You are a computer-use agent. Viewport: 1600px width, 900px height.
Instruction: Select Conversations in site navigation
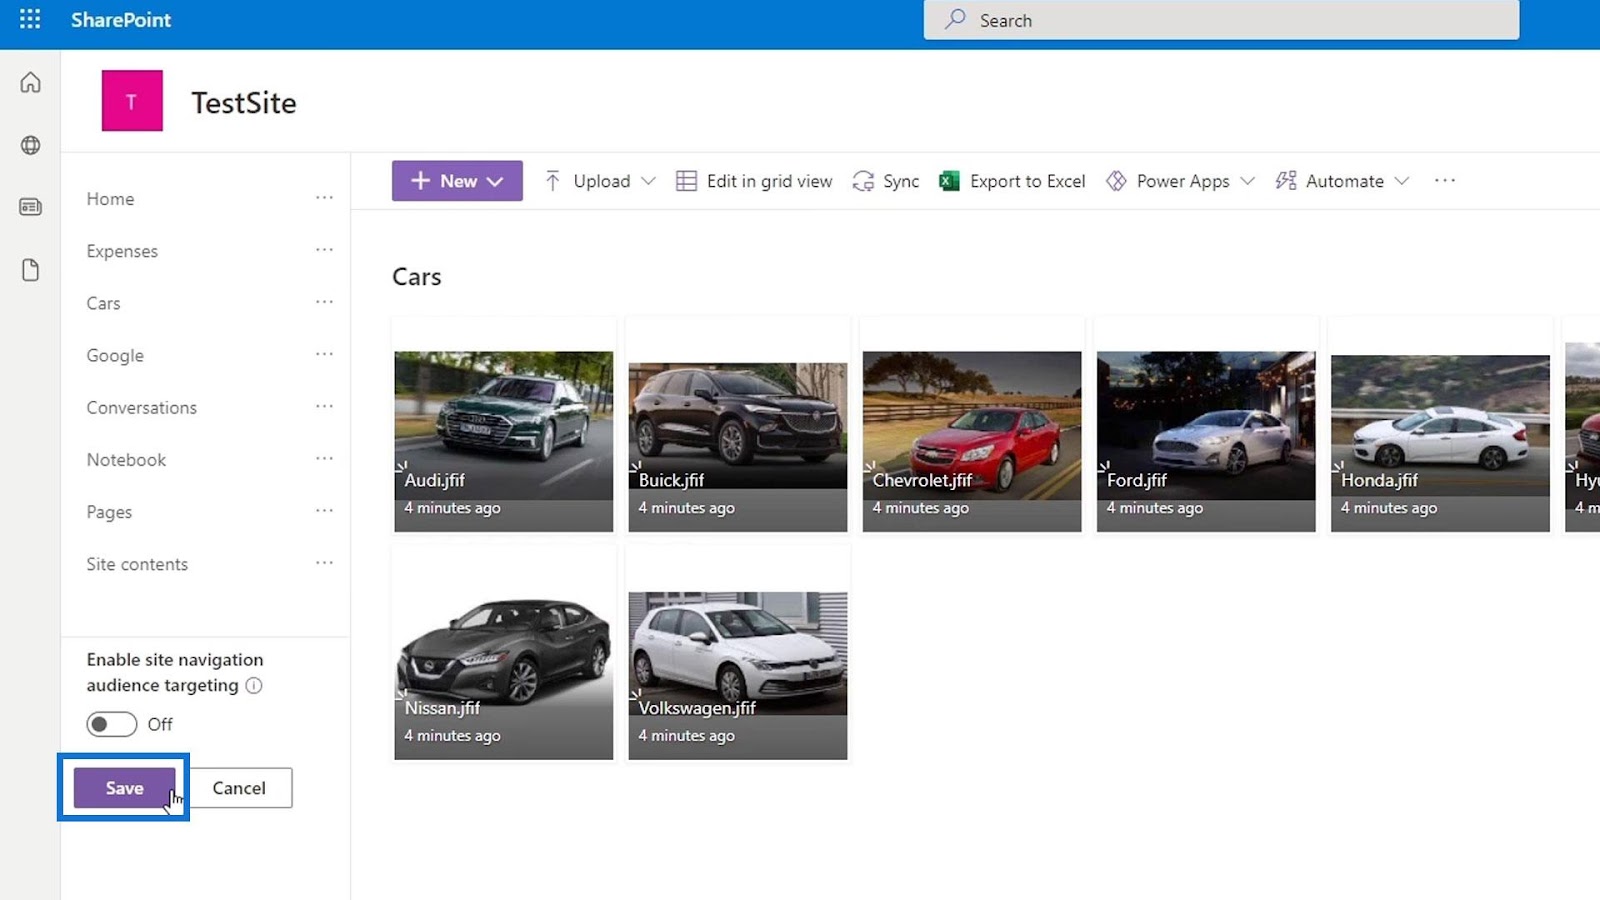(141, 407)
